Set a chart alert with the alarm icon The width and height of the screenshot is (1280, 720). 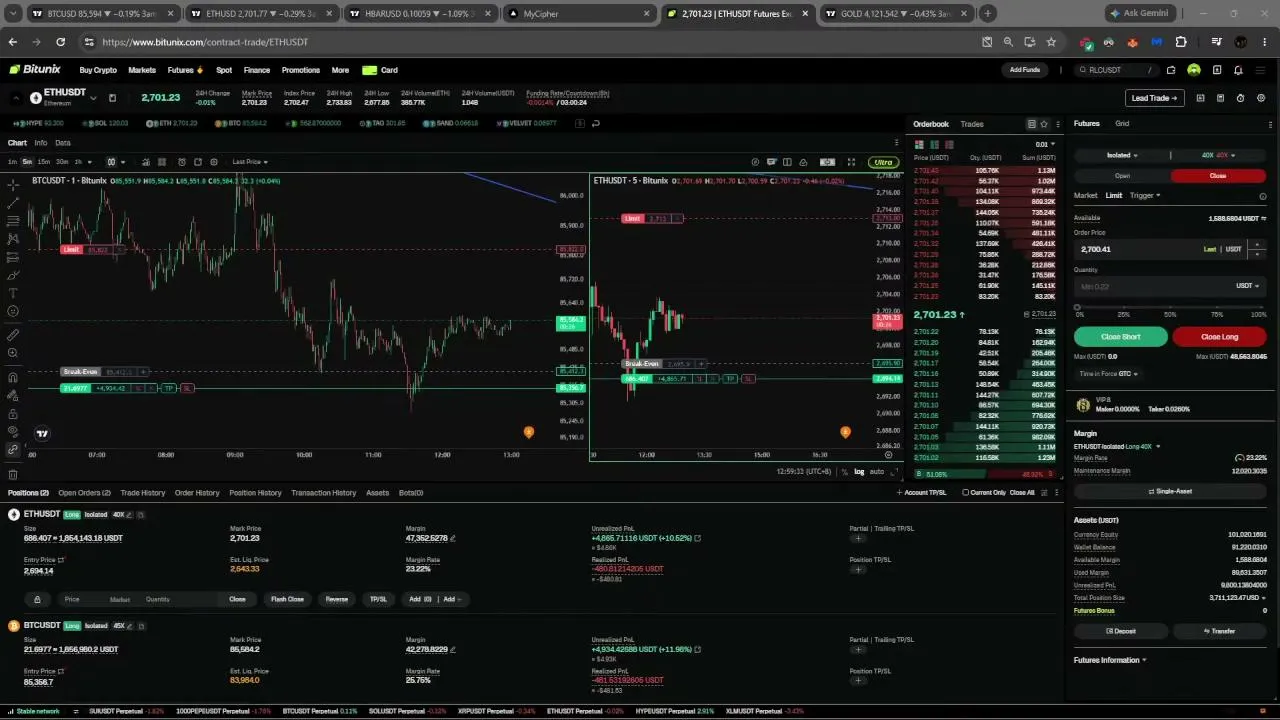[182, 162]
